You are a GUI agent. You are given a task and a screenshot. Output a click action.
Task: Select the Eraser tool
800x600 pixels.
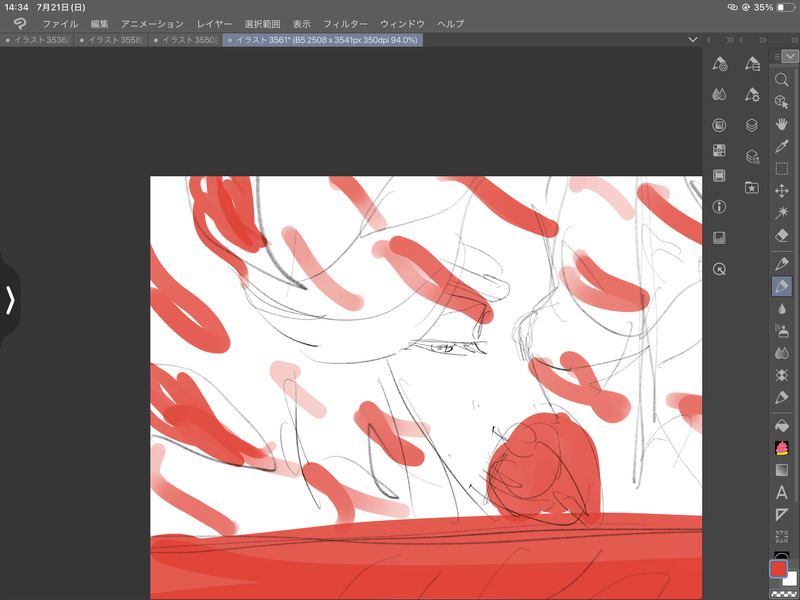click(781, 235)
